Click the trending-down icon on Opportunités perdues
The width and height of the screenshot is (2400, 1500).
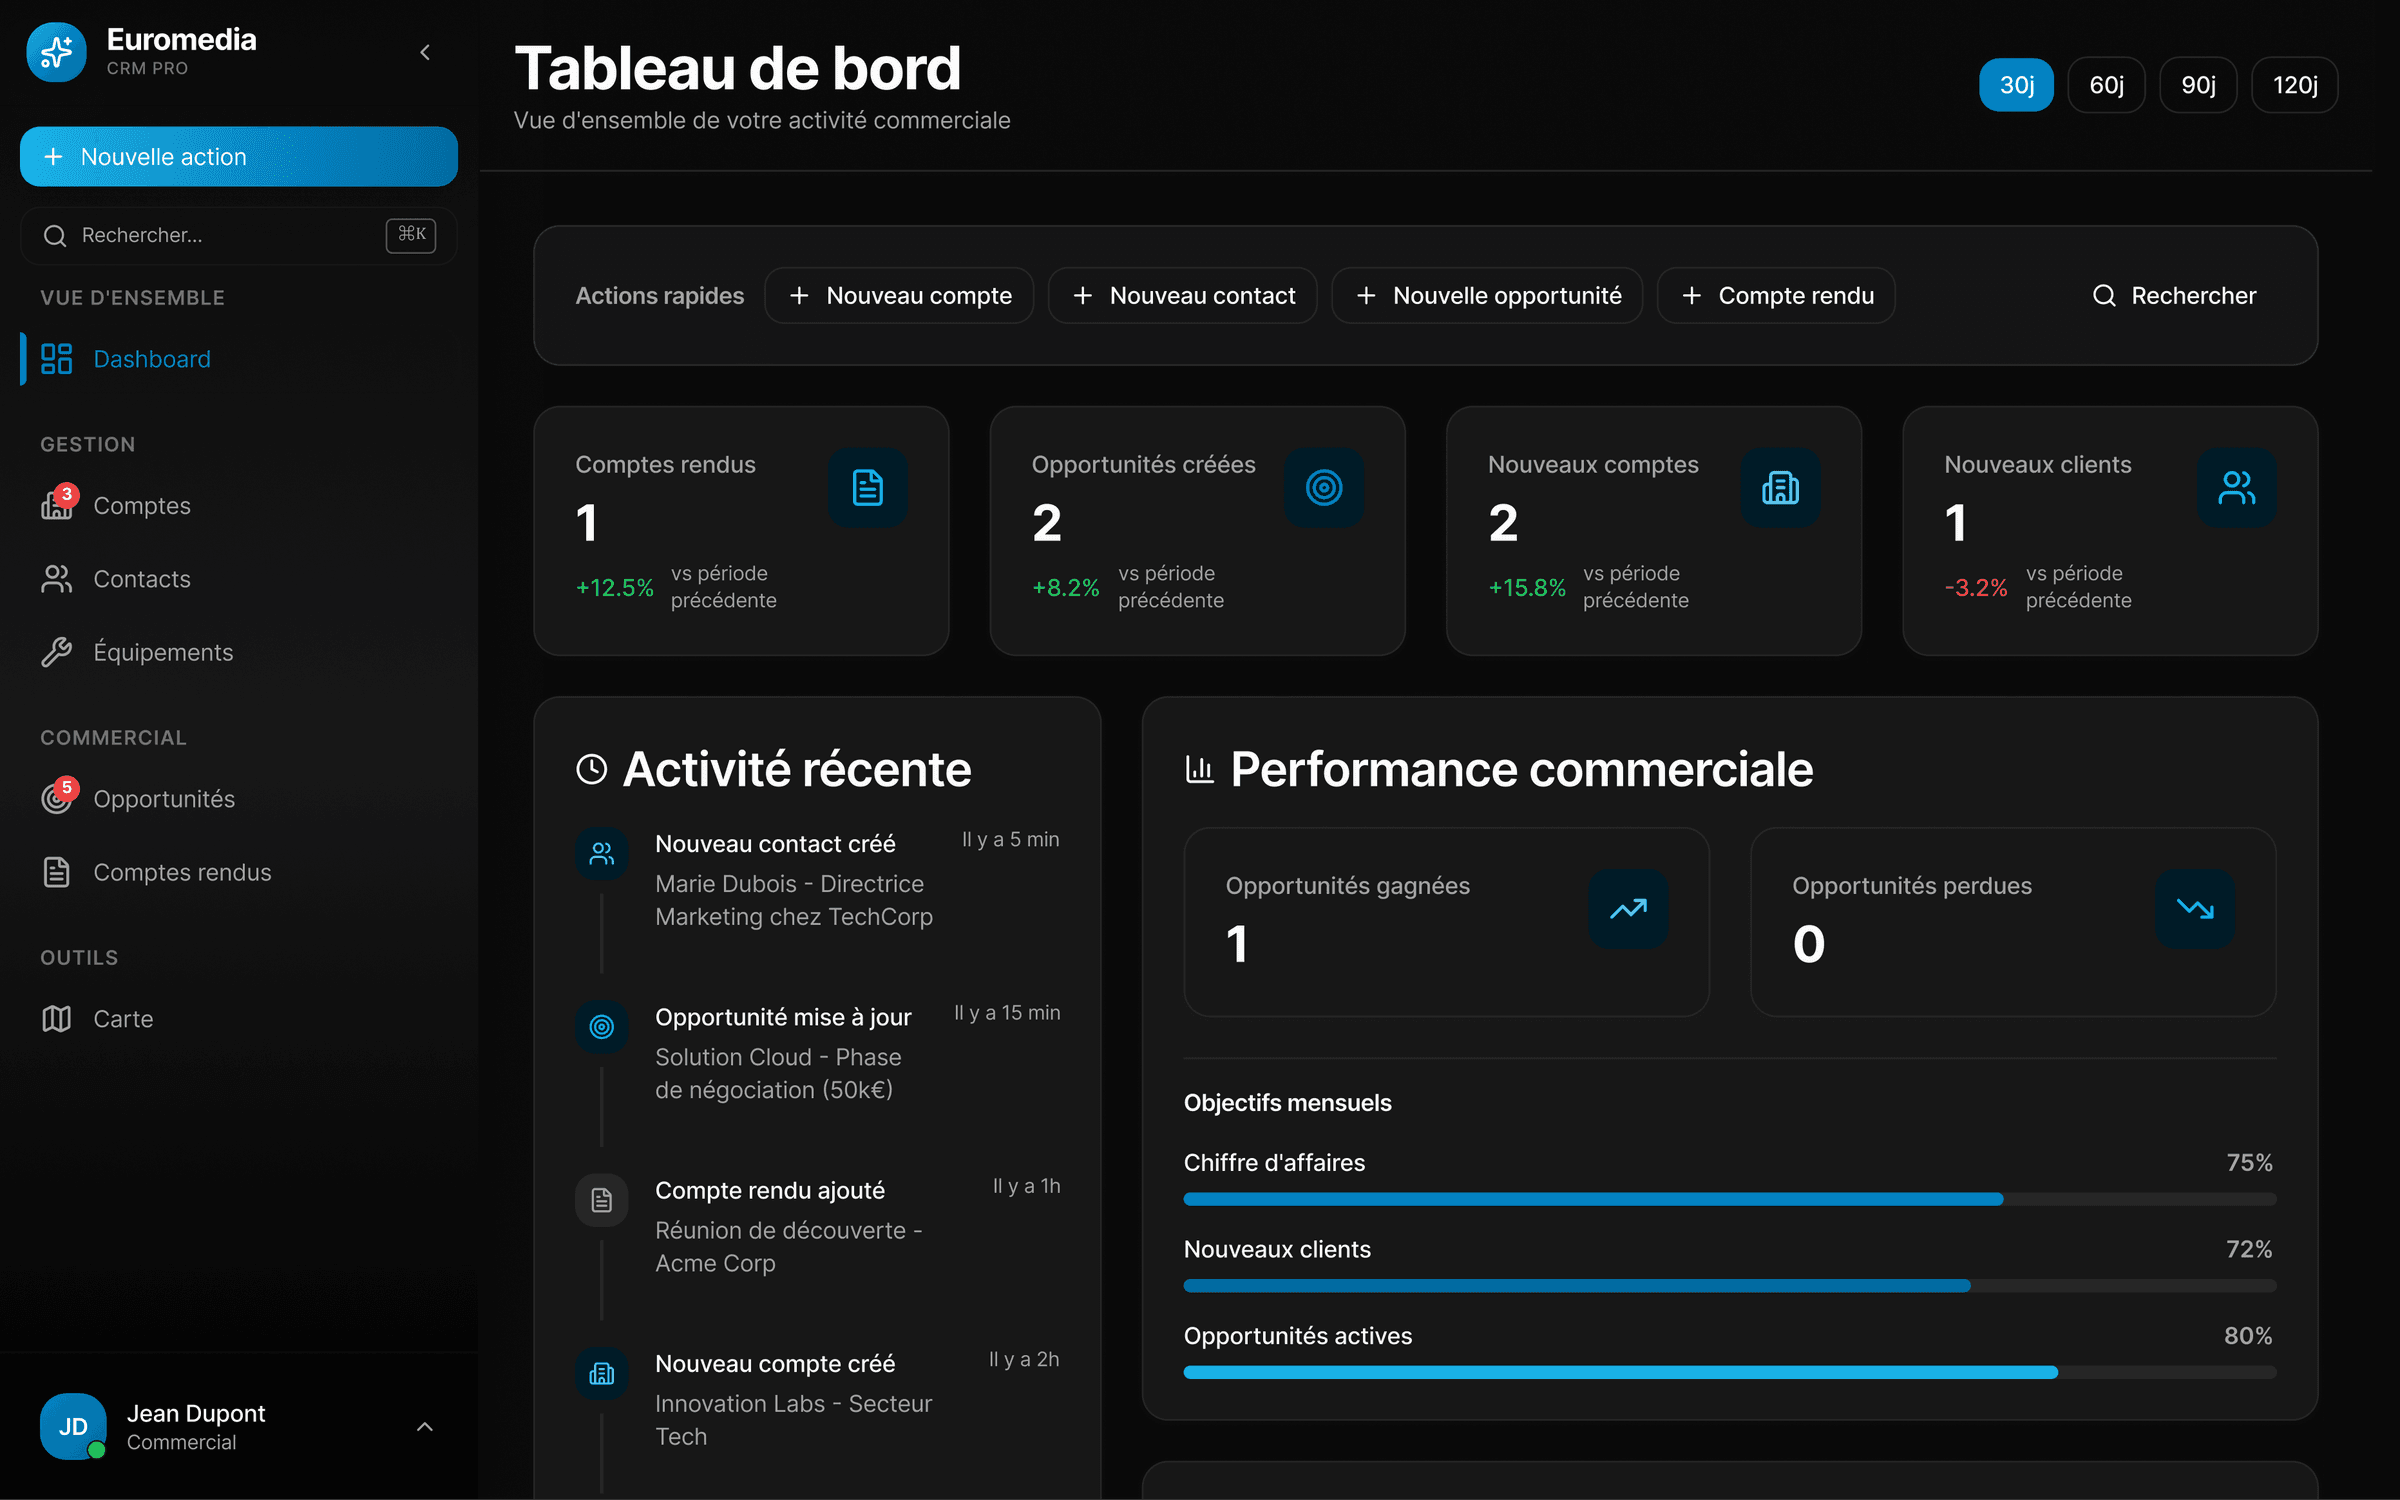tap(2195, 909)
